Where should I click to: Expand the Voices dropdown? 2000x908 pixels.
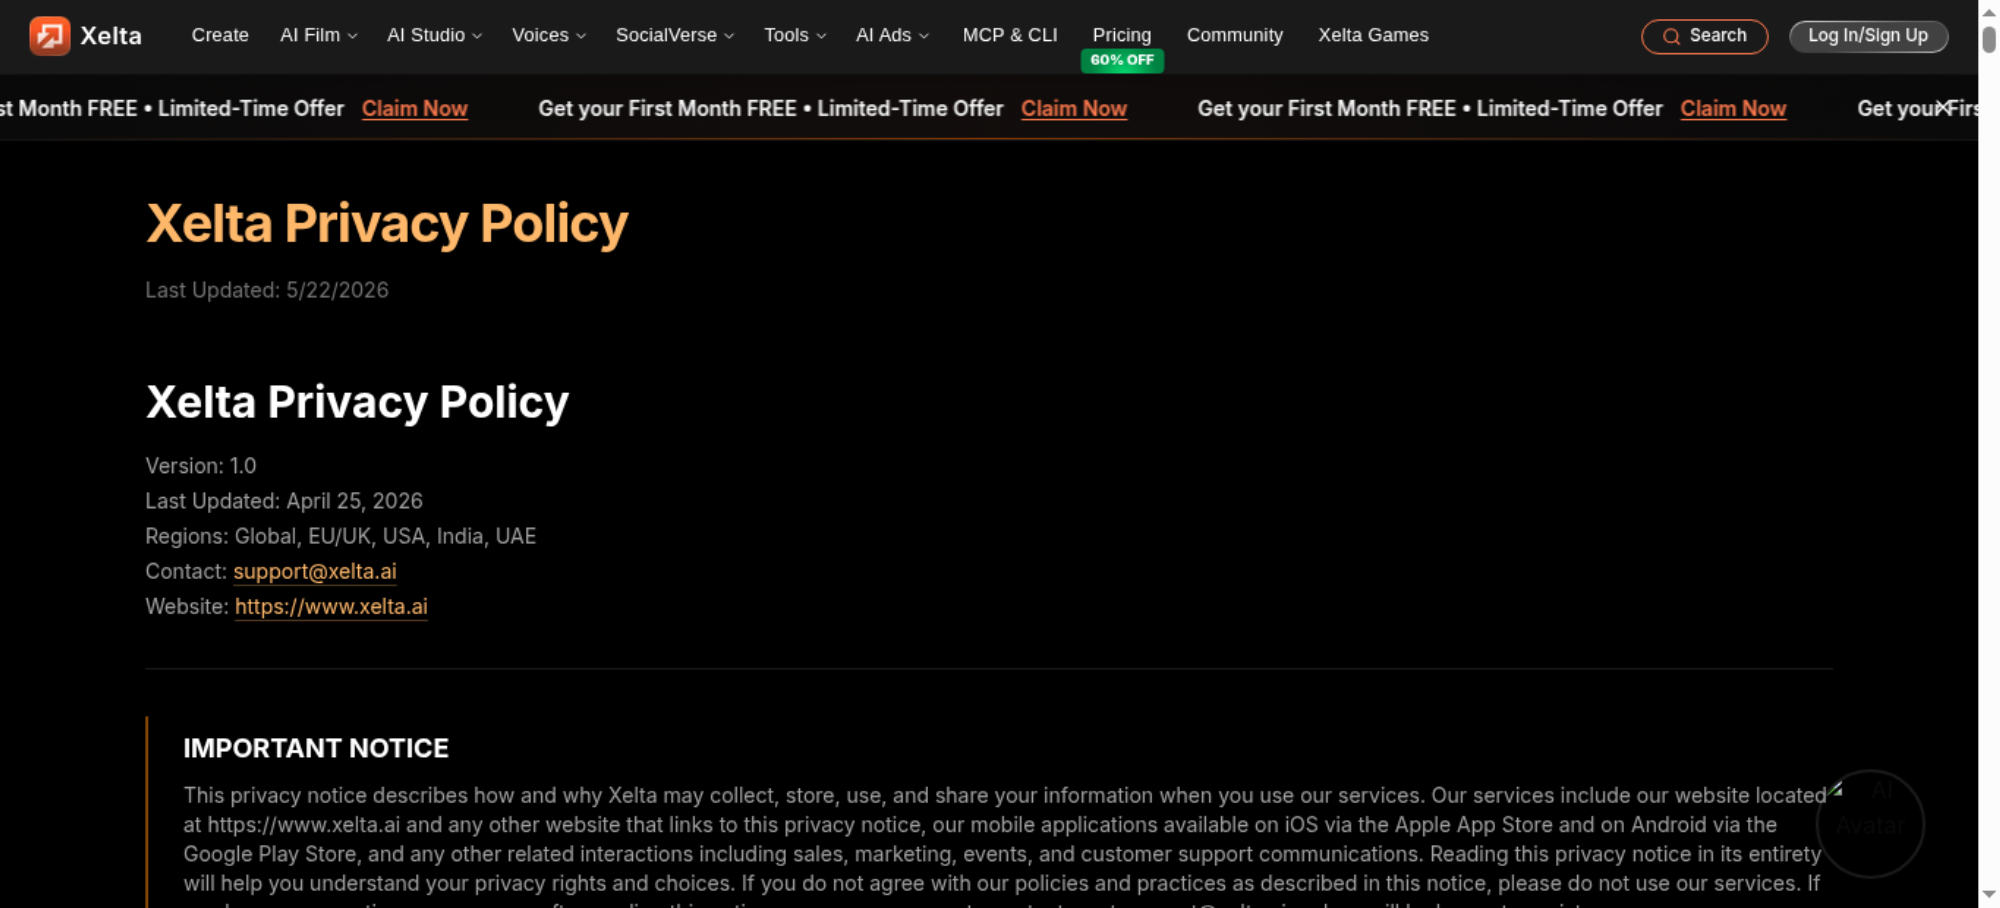point(548,35)
